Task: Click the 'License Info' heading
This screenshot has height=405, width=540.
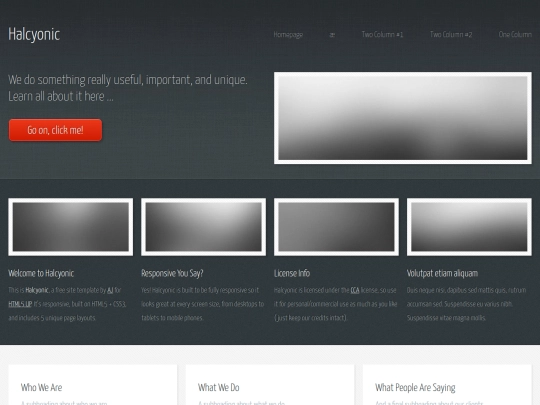Action: pos(292,273)
